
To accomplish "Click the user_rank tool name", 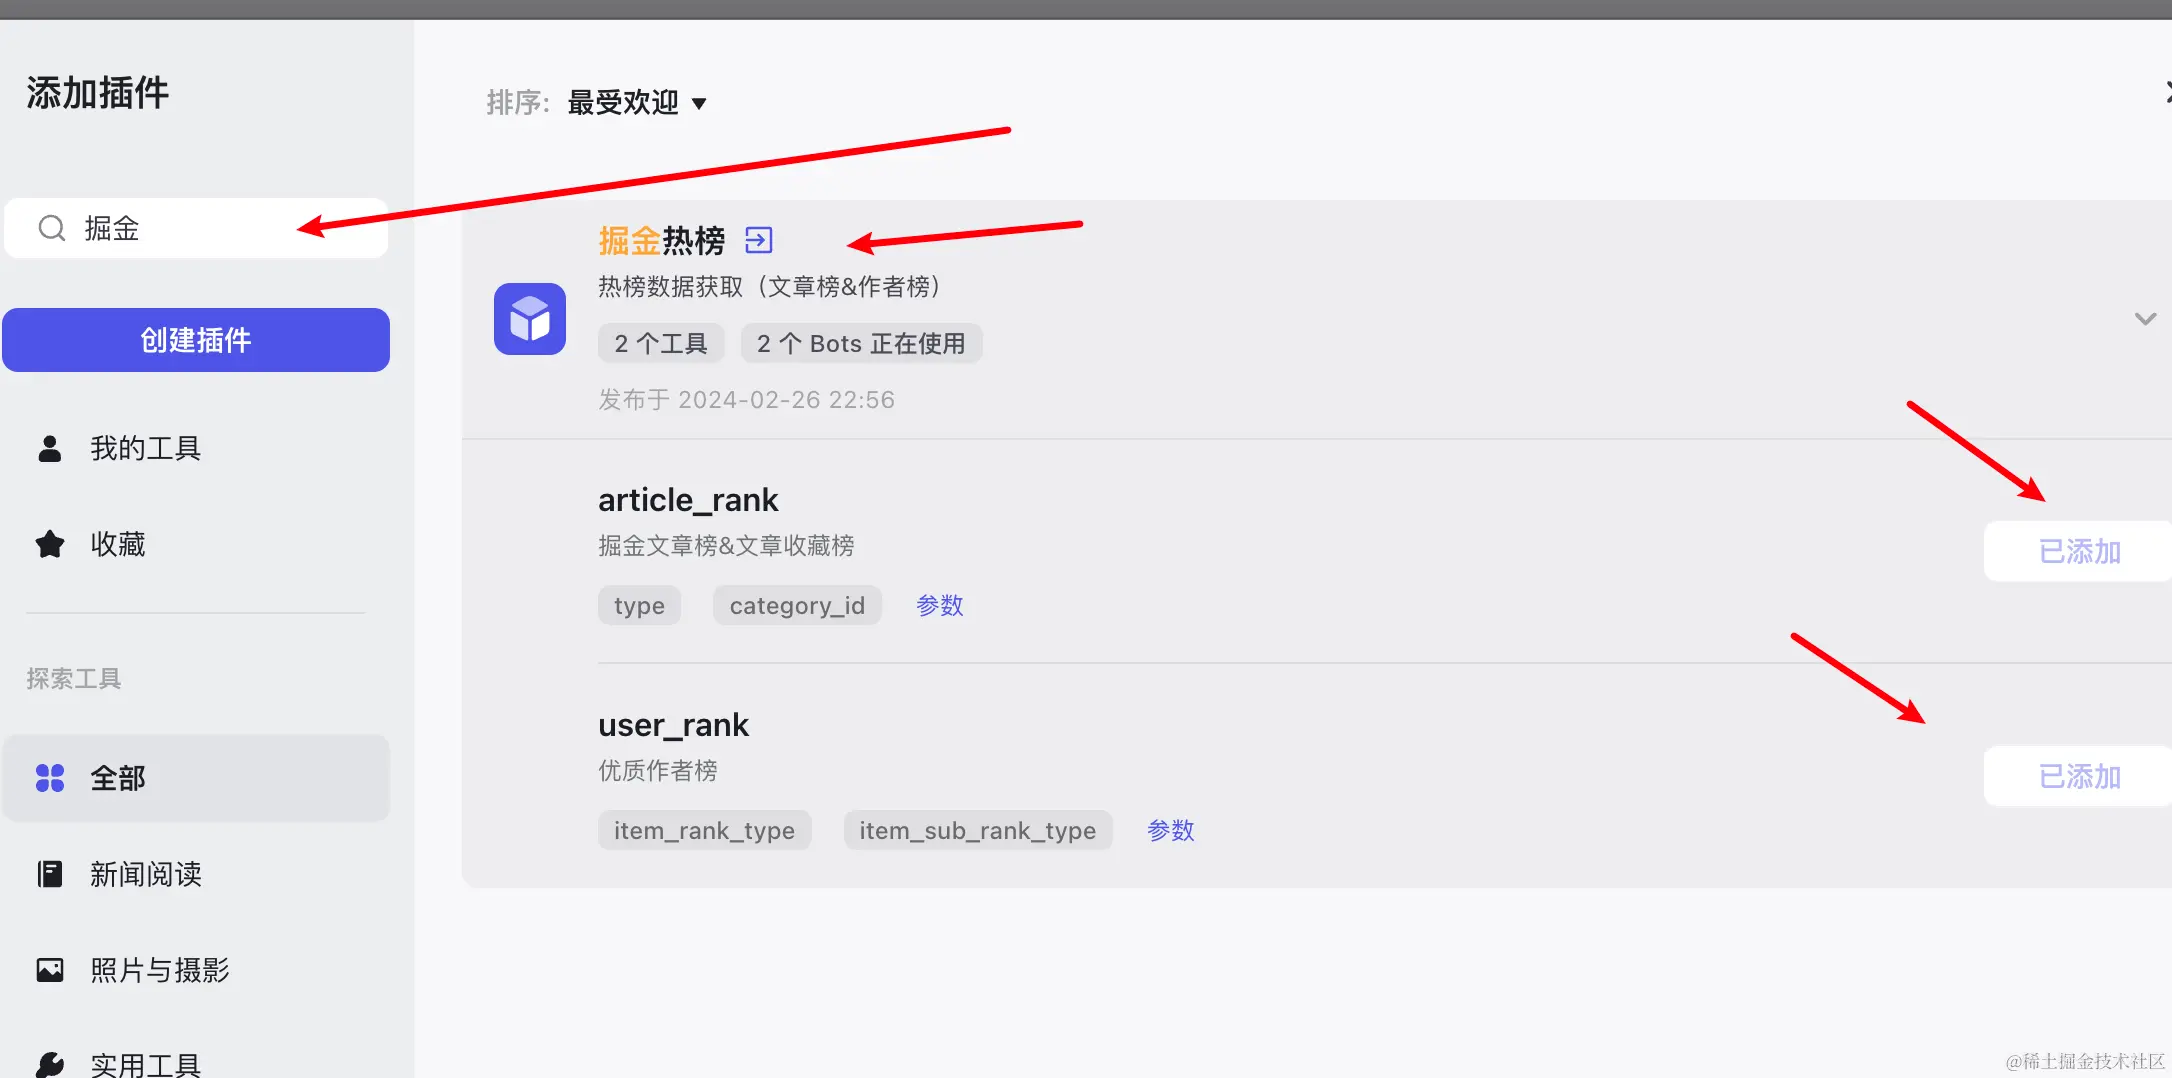I will 673,724.
